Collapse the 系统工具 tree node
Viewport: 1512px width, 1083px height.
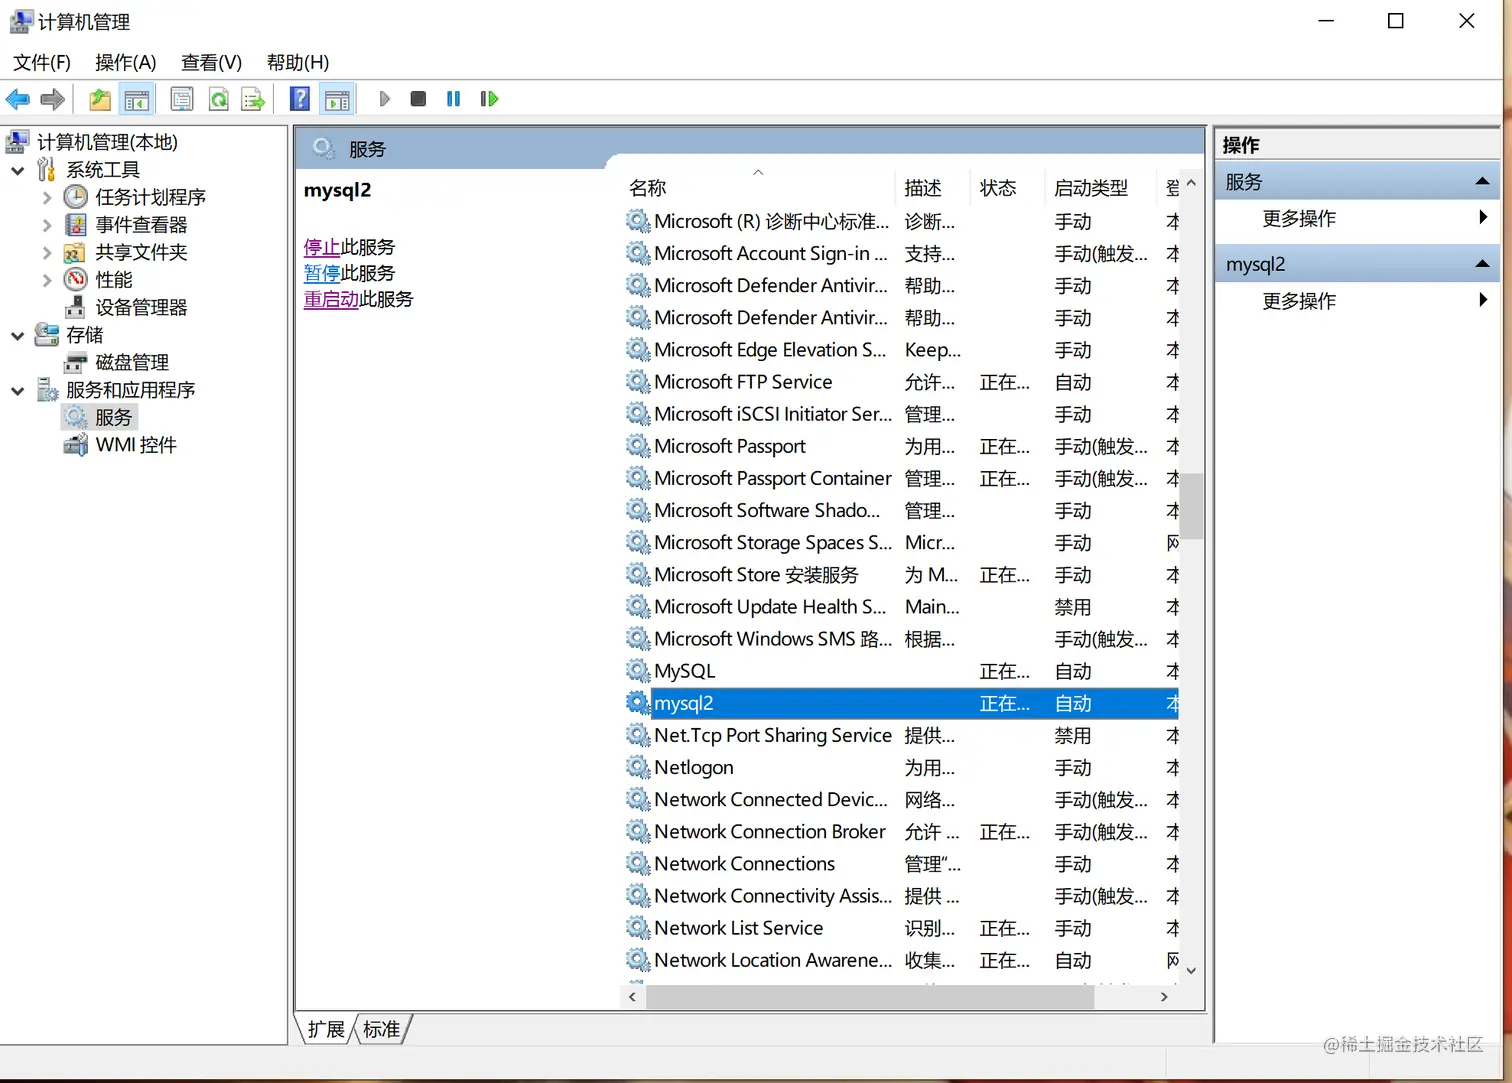tap(17, 171)
